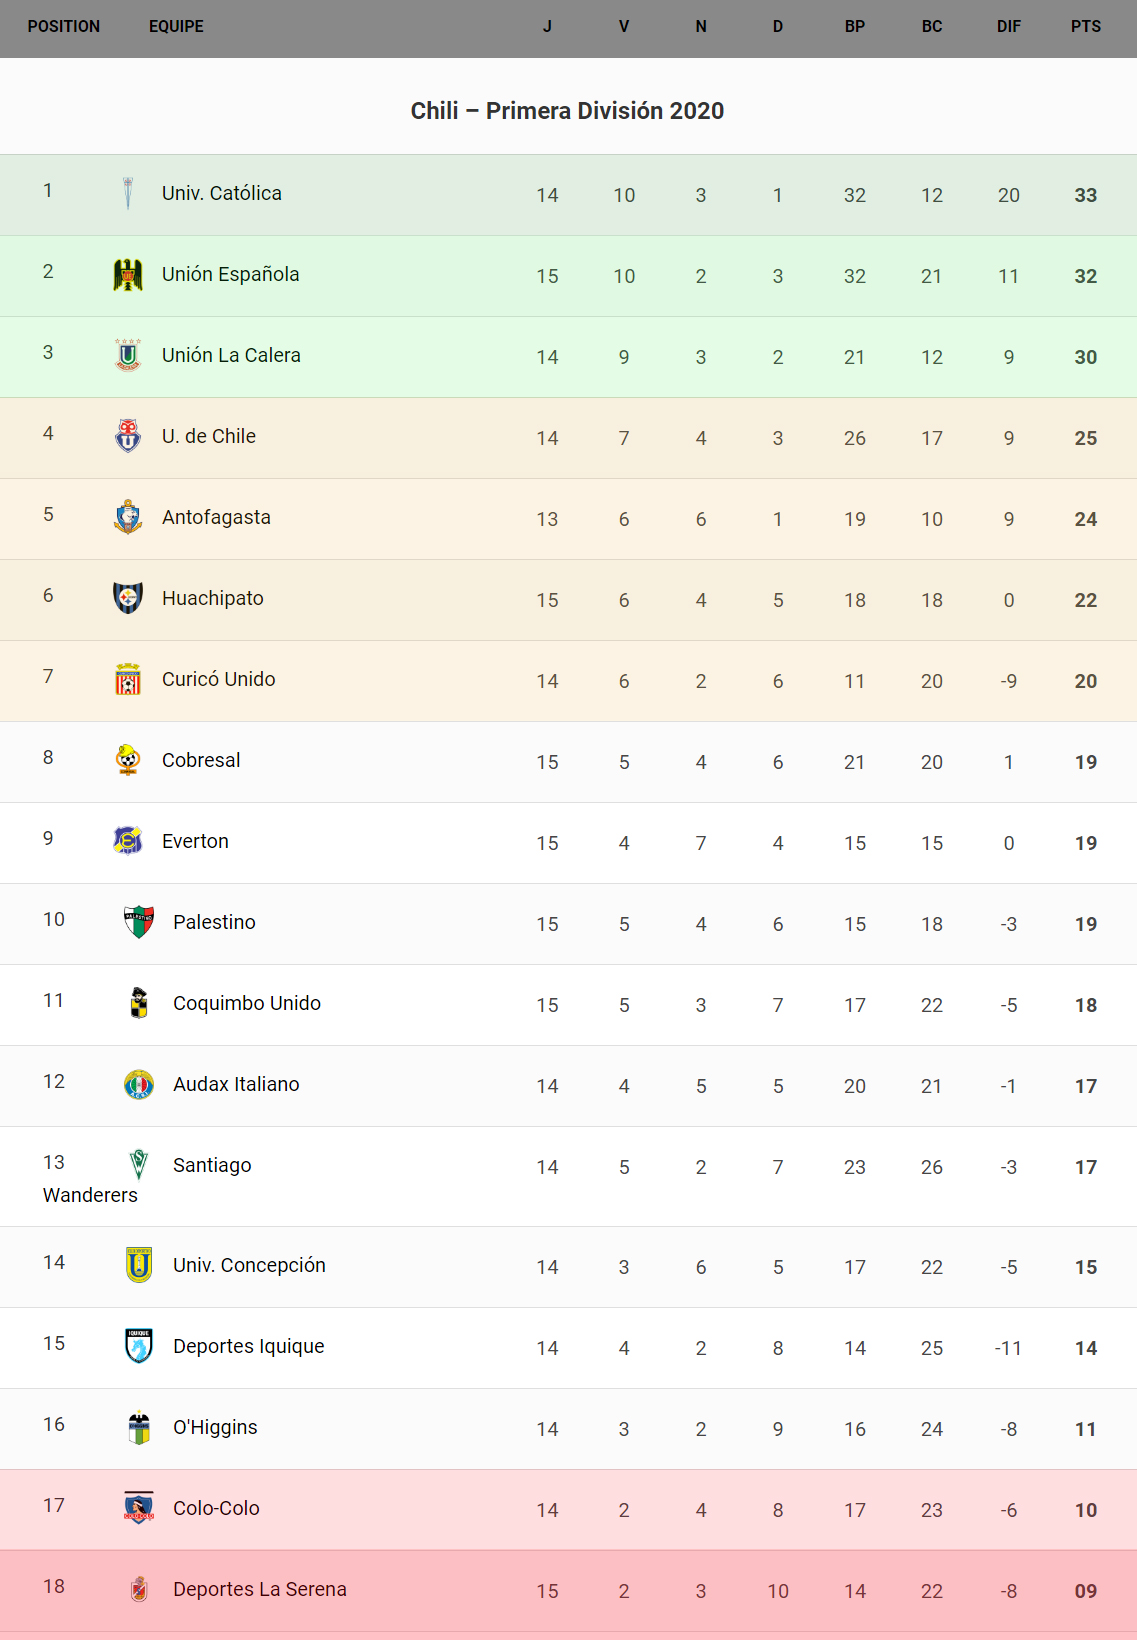Click the Everton club crest

tap(128, 841)
